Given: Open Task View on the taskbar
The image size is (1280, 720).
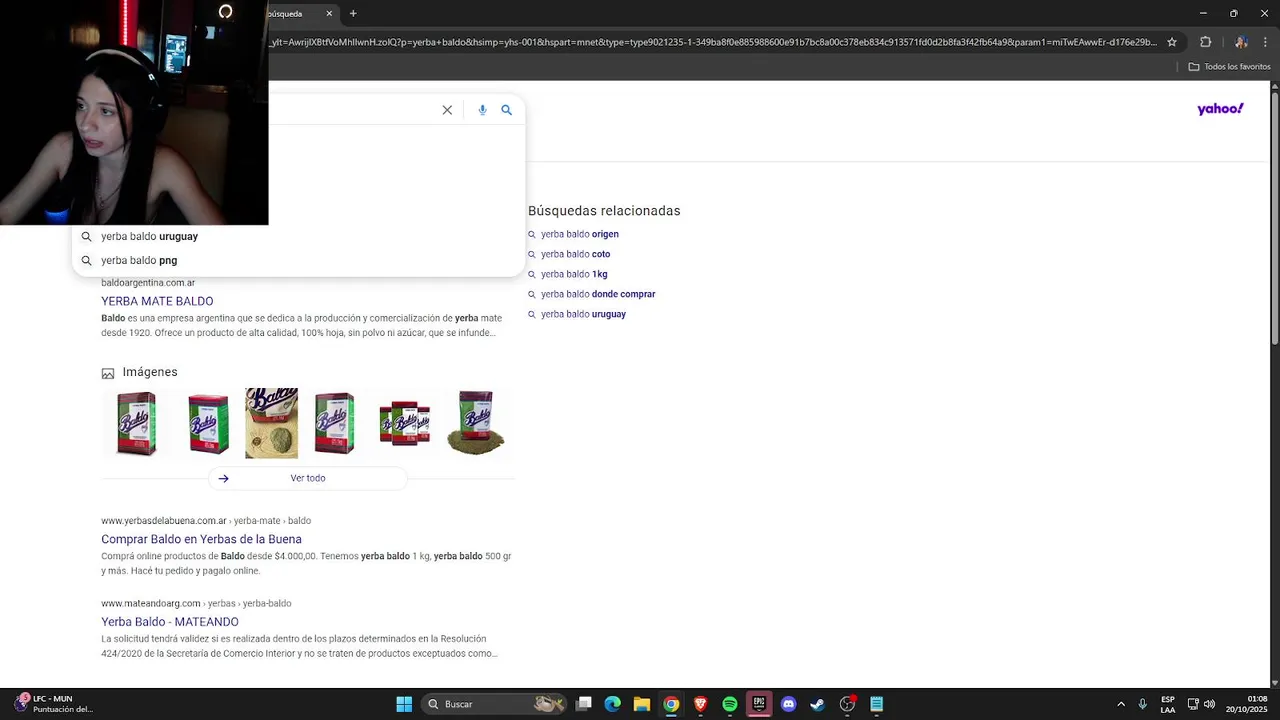Looking at the screenshot, I should click(x=584, y=704).
